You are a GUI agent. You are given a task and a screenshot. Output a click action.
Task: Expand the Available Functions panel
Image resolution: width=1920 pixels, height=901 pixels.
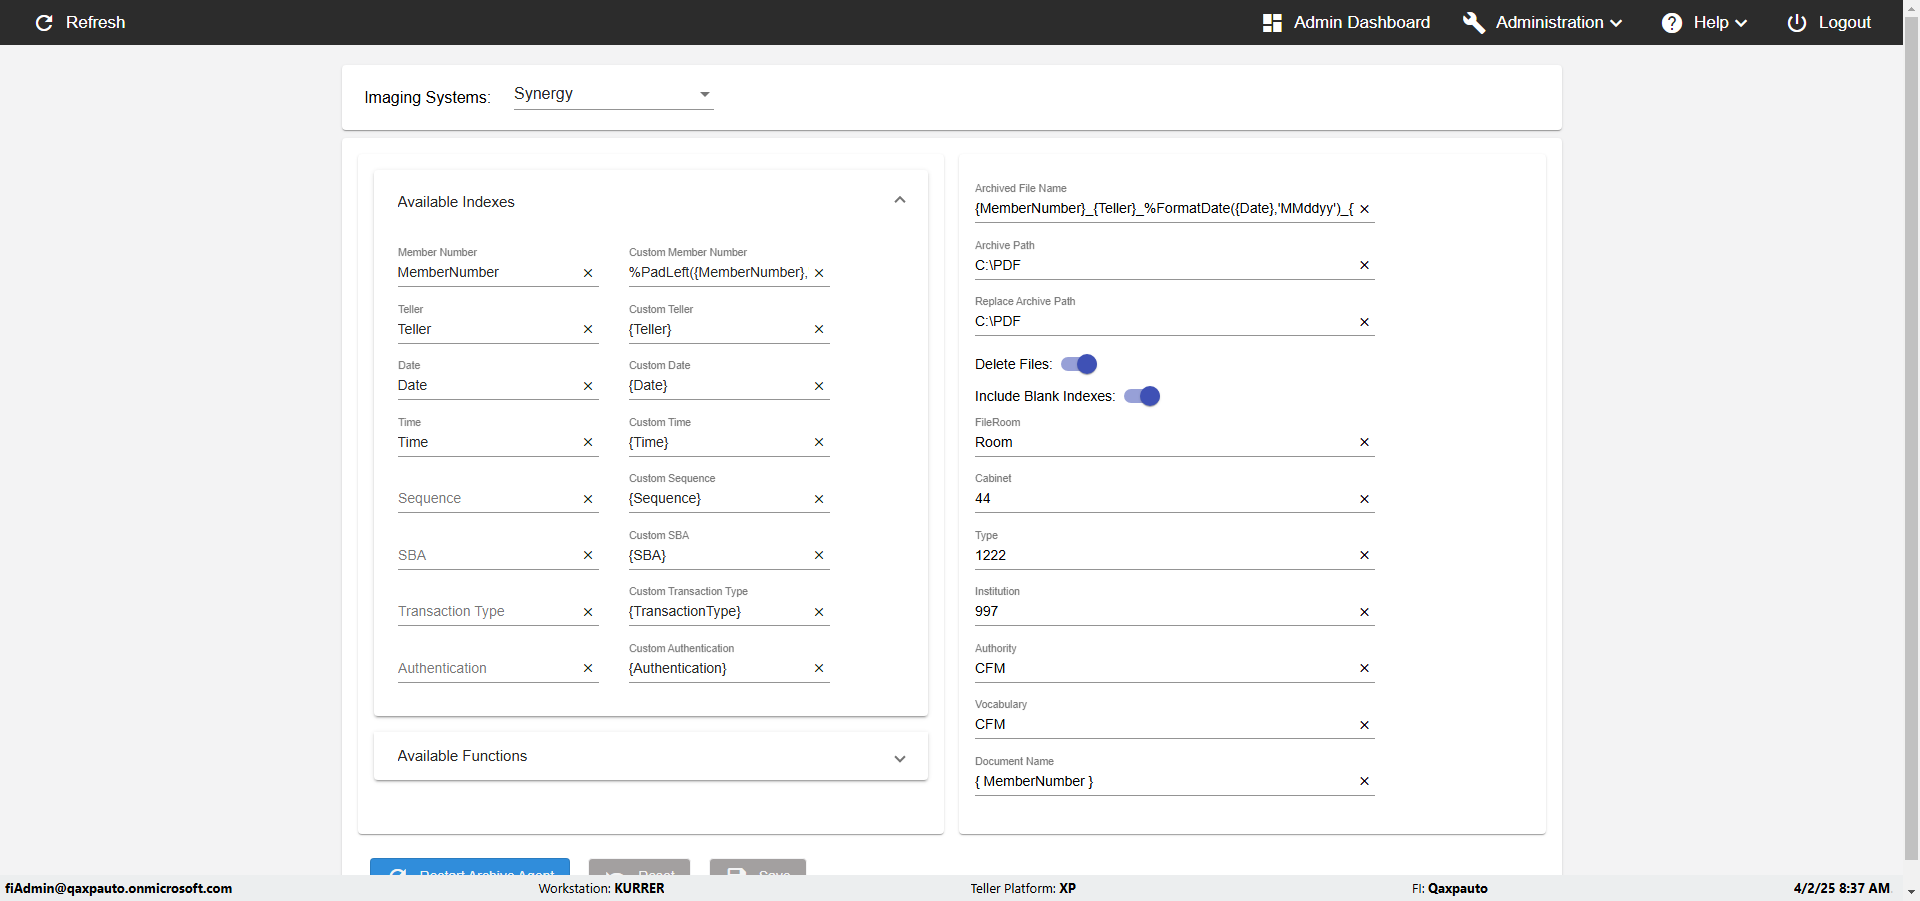[900, 757]
